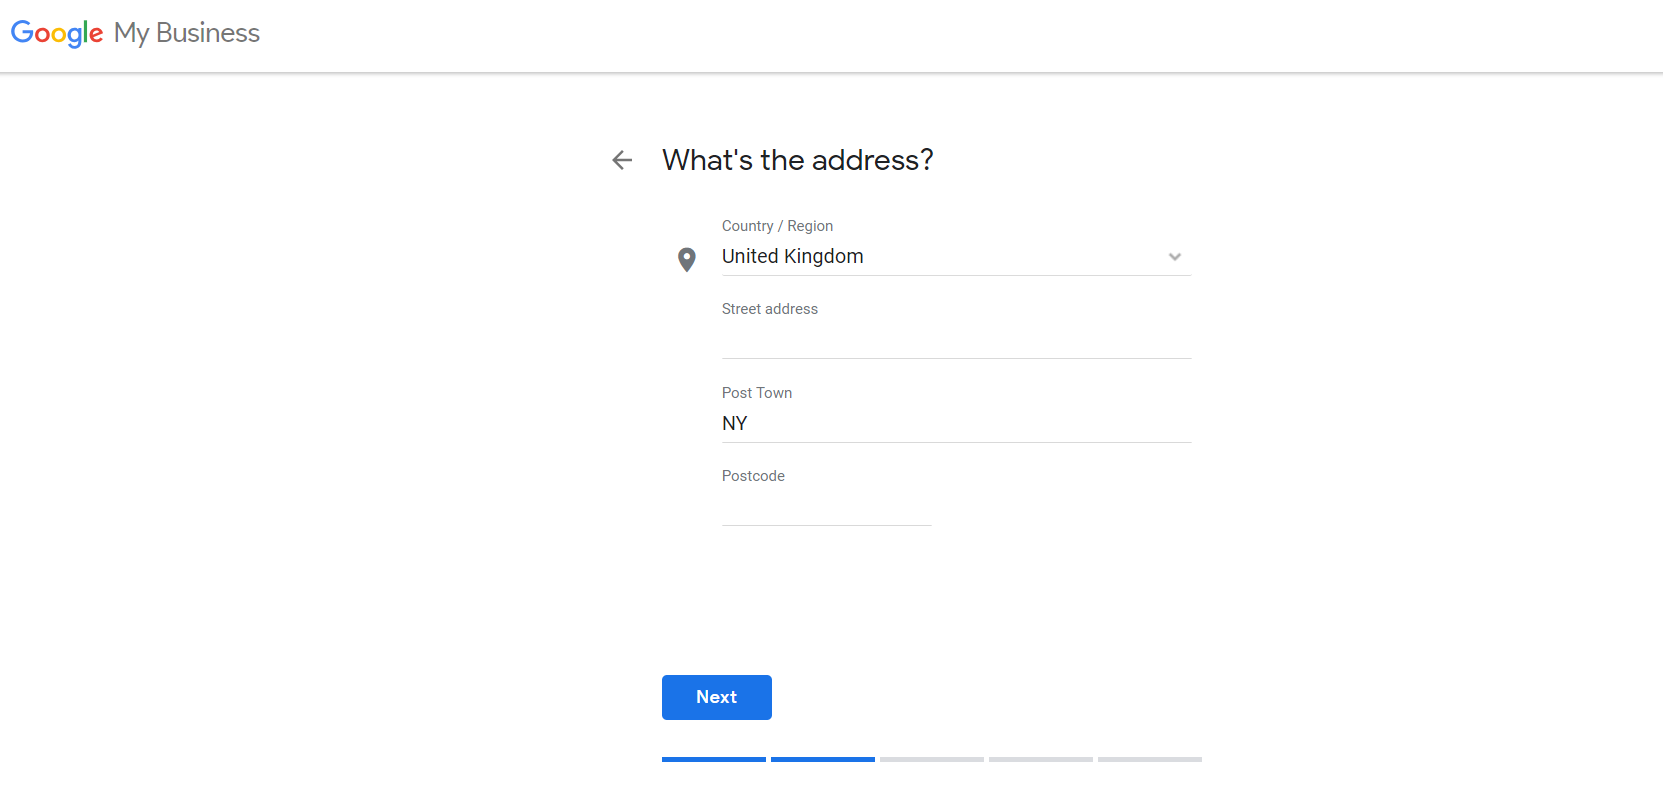1663x801 pixels.
Task: Click the second blue progress step bar
Action: [823, 760]
